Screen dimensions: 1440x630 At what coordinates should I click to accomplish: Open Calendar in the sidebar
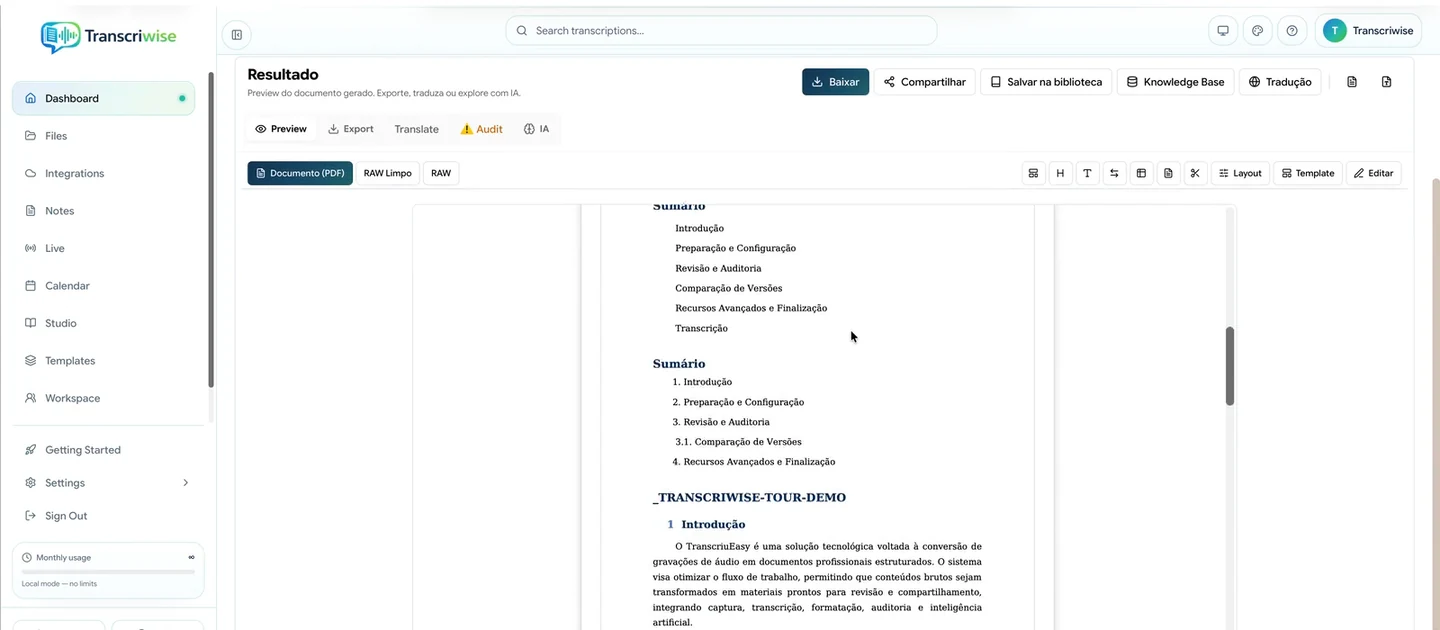tap(103, 286)
